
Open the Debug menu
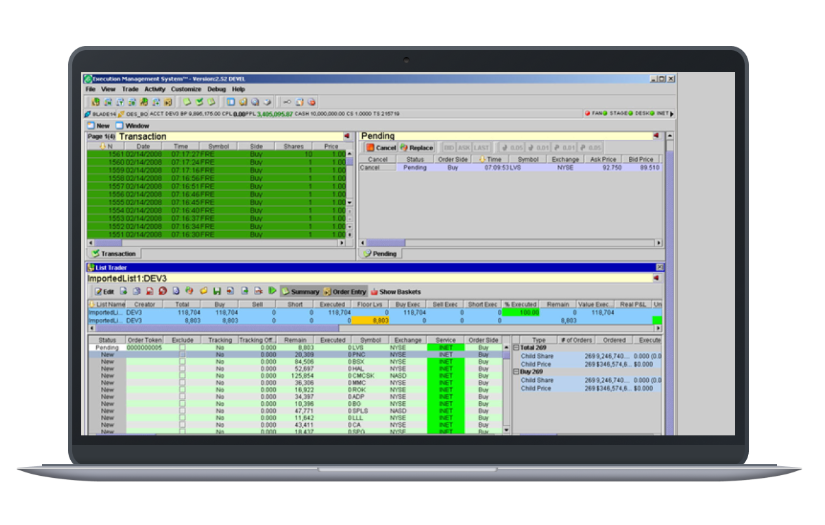pos(216,89)
